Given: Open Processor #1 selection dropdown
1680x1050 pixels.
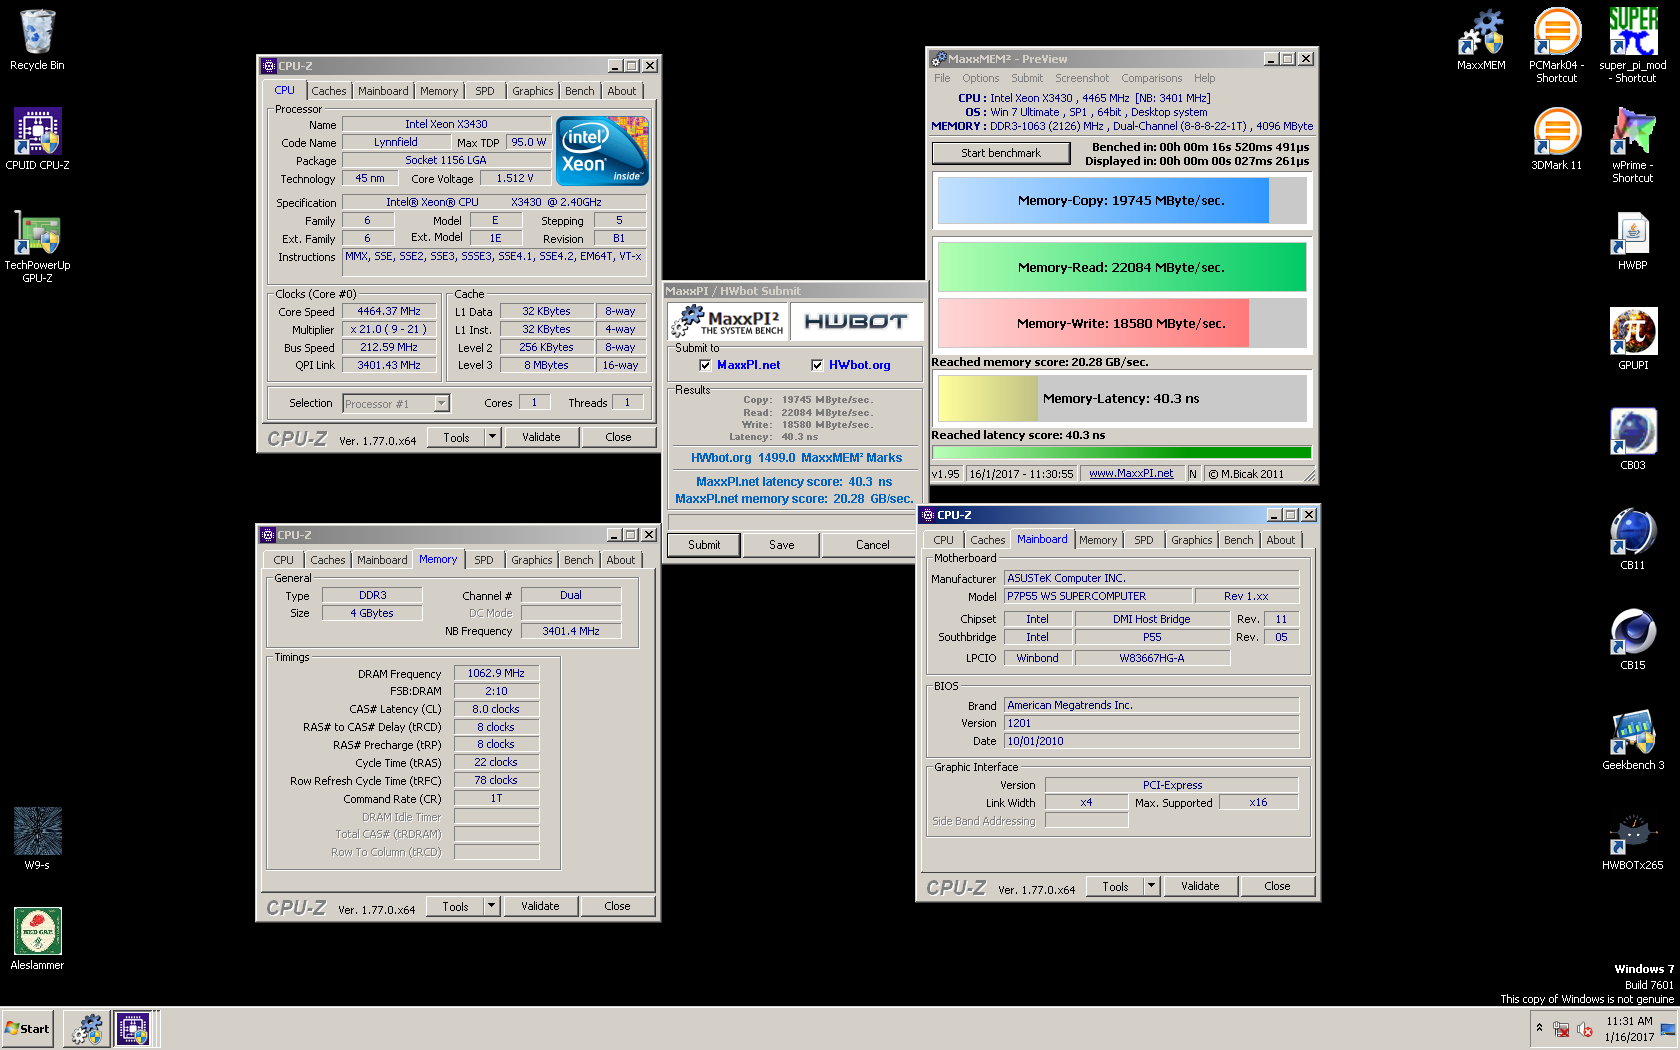Looking at the screenshot, I should tap(441, 404).
